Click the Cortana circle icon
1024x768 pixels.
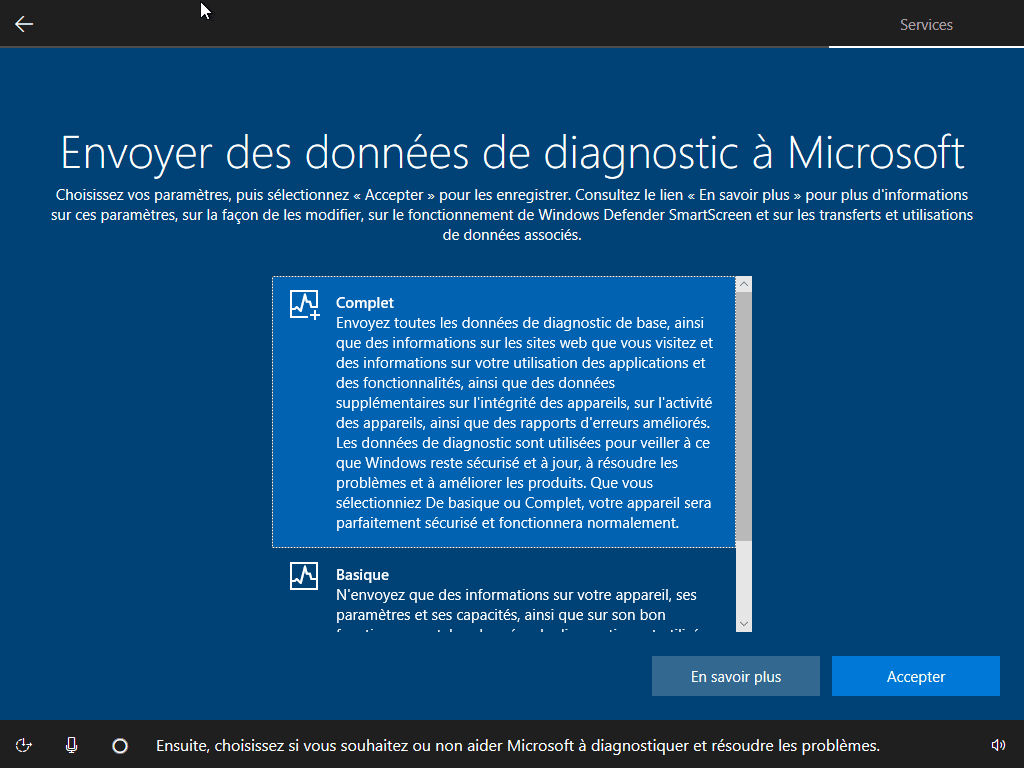120,745
